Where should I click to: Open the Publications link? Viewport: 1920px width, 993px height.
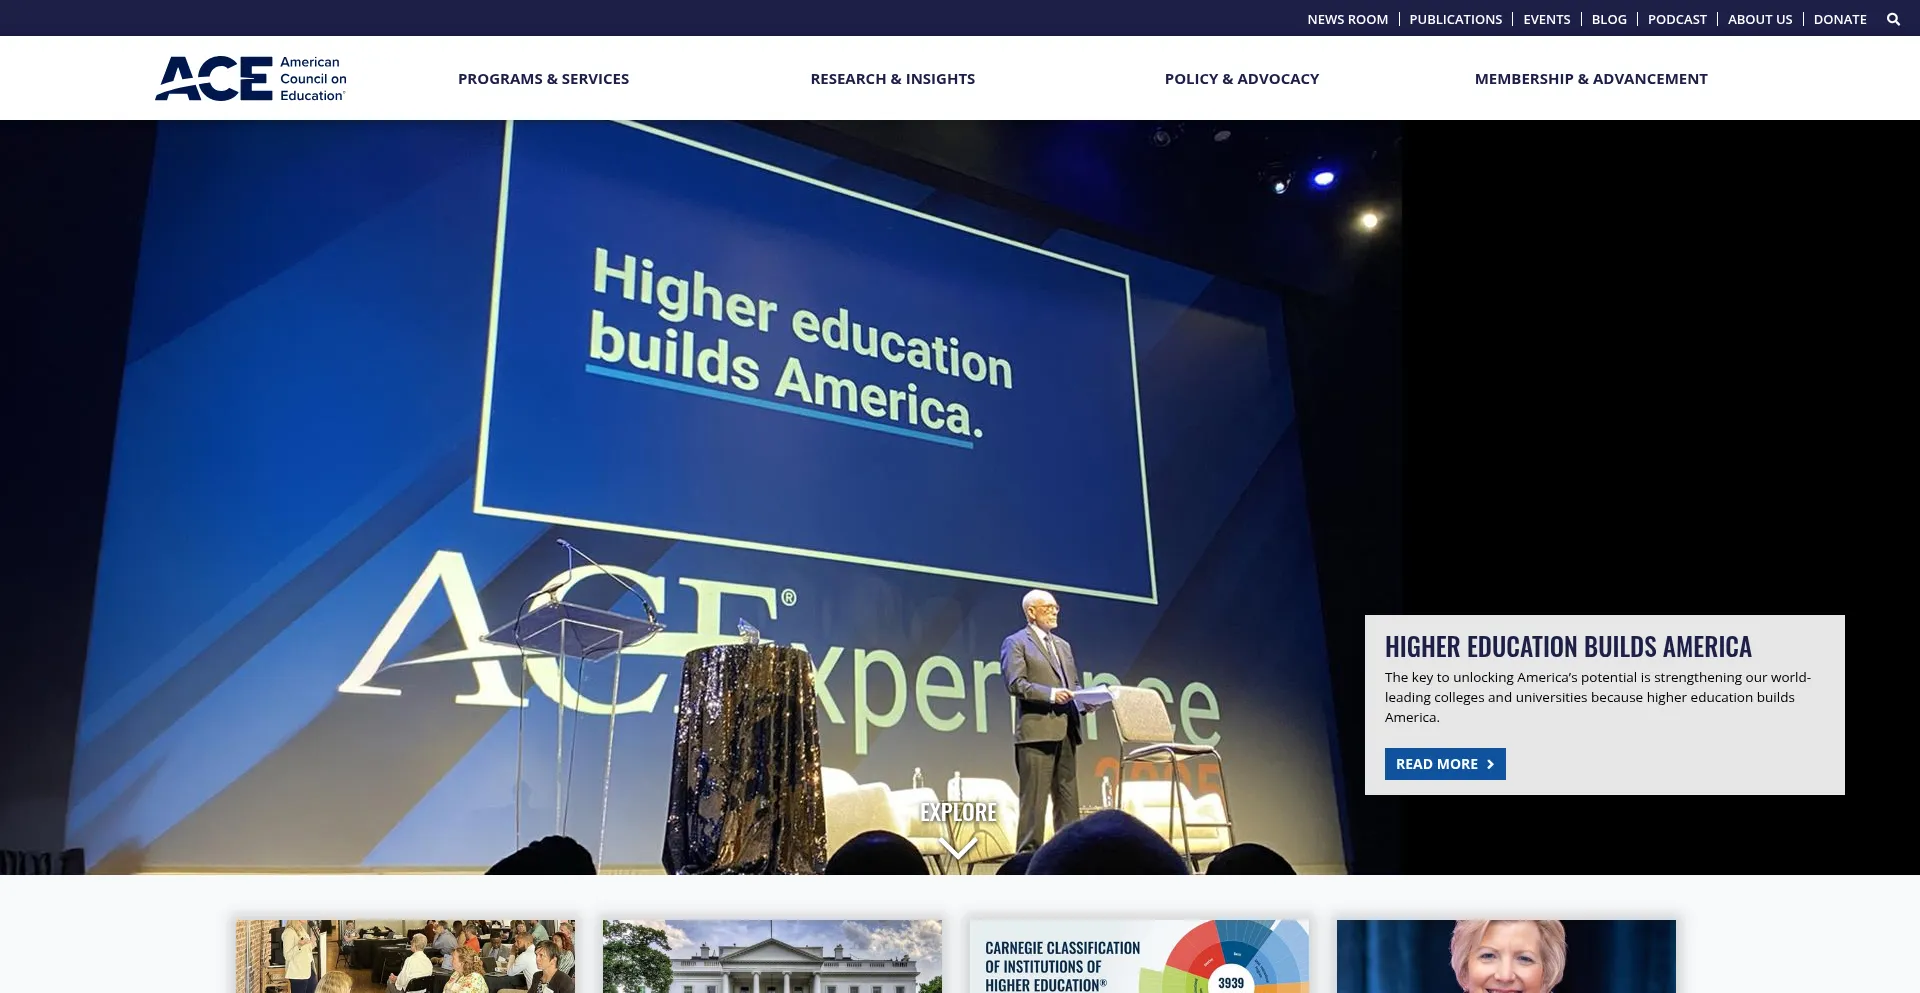(x=1455, y=19)
